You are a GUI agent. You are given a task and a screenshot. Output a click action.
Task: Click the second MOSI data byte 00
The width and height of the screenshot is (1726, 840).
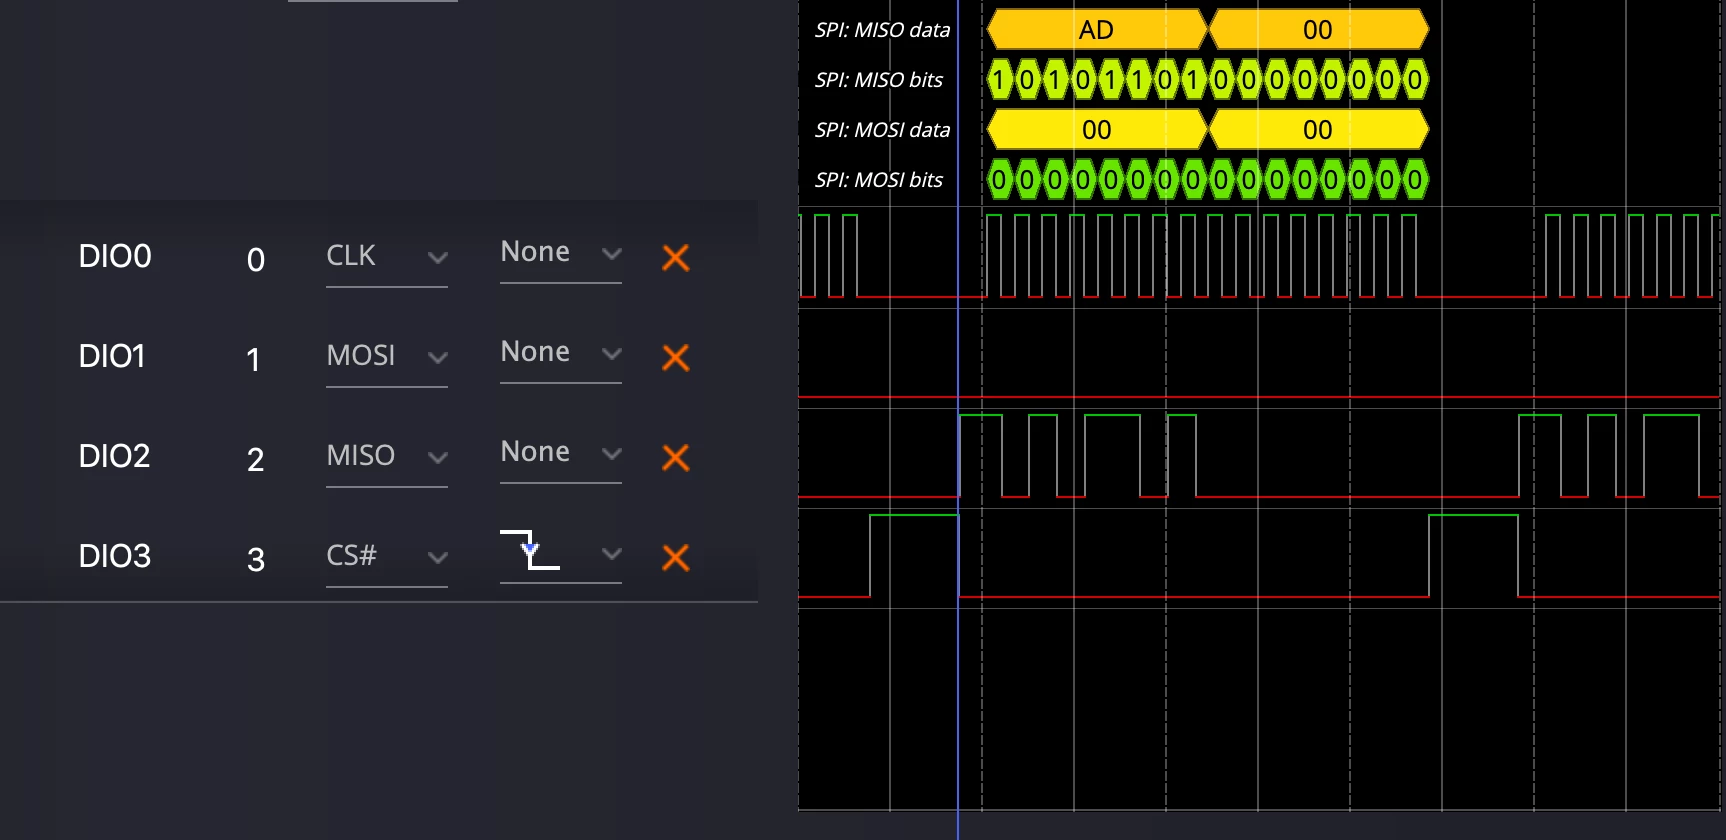tap(1318, 130)
